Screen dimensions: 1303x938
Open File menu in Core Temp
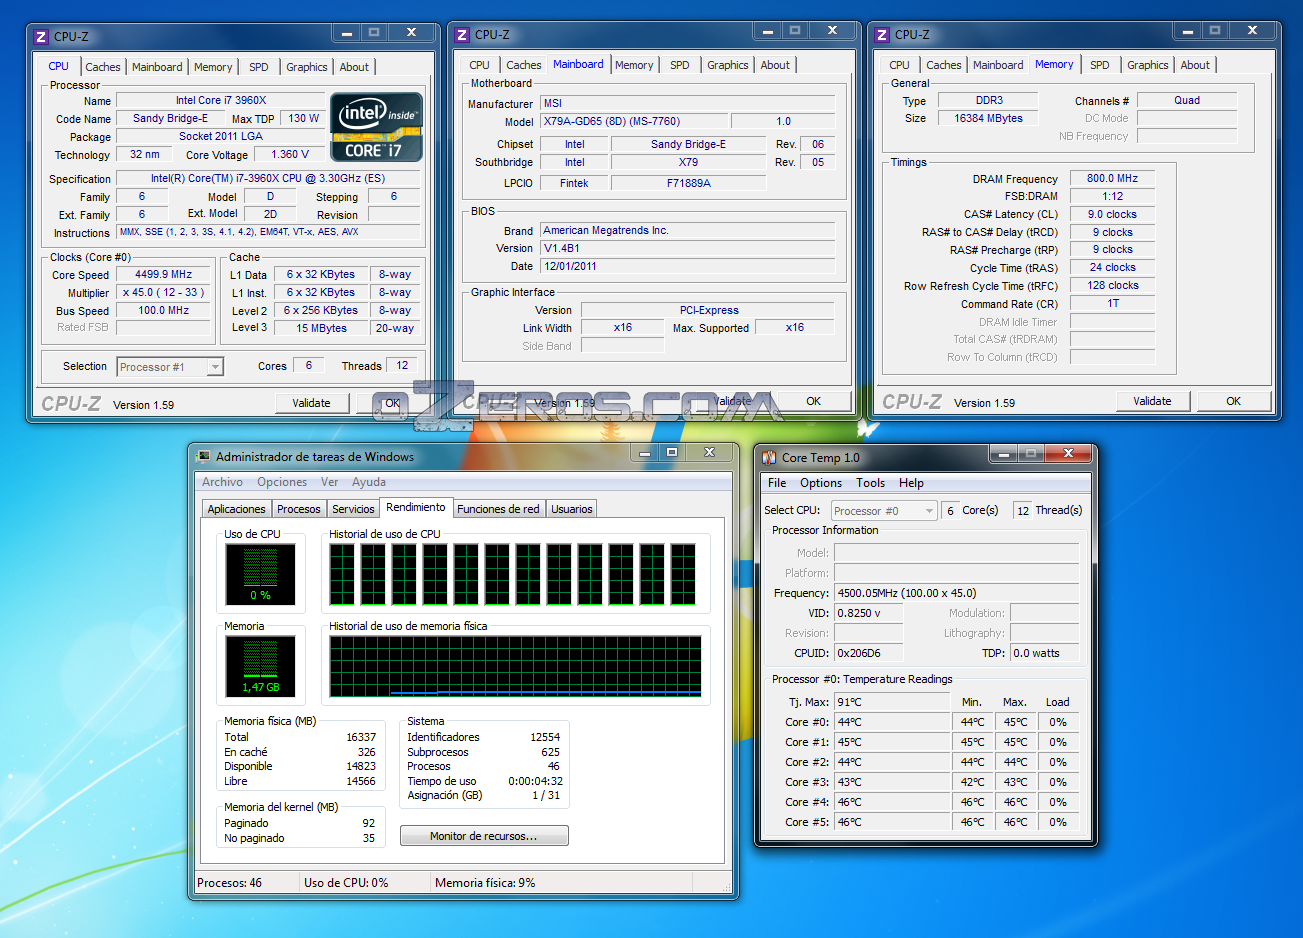(x=777, y=483)
